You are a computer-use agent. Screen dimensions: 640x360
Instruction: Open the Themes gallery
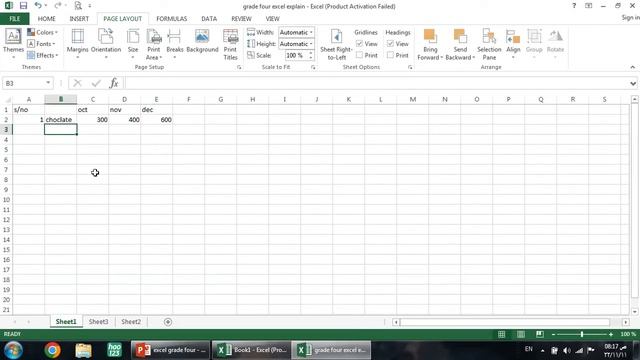coord(13,44)
